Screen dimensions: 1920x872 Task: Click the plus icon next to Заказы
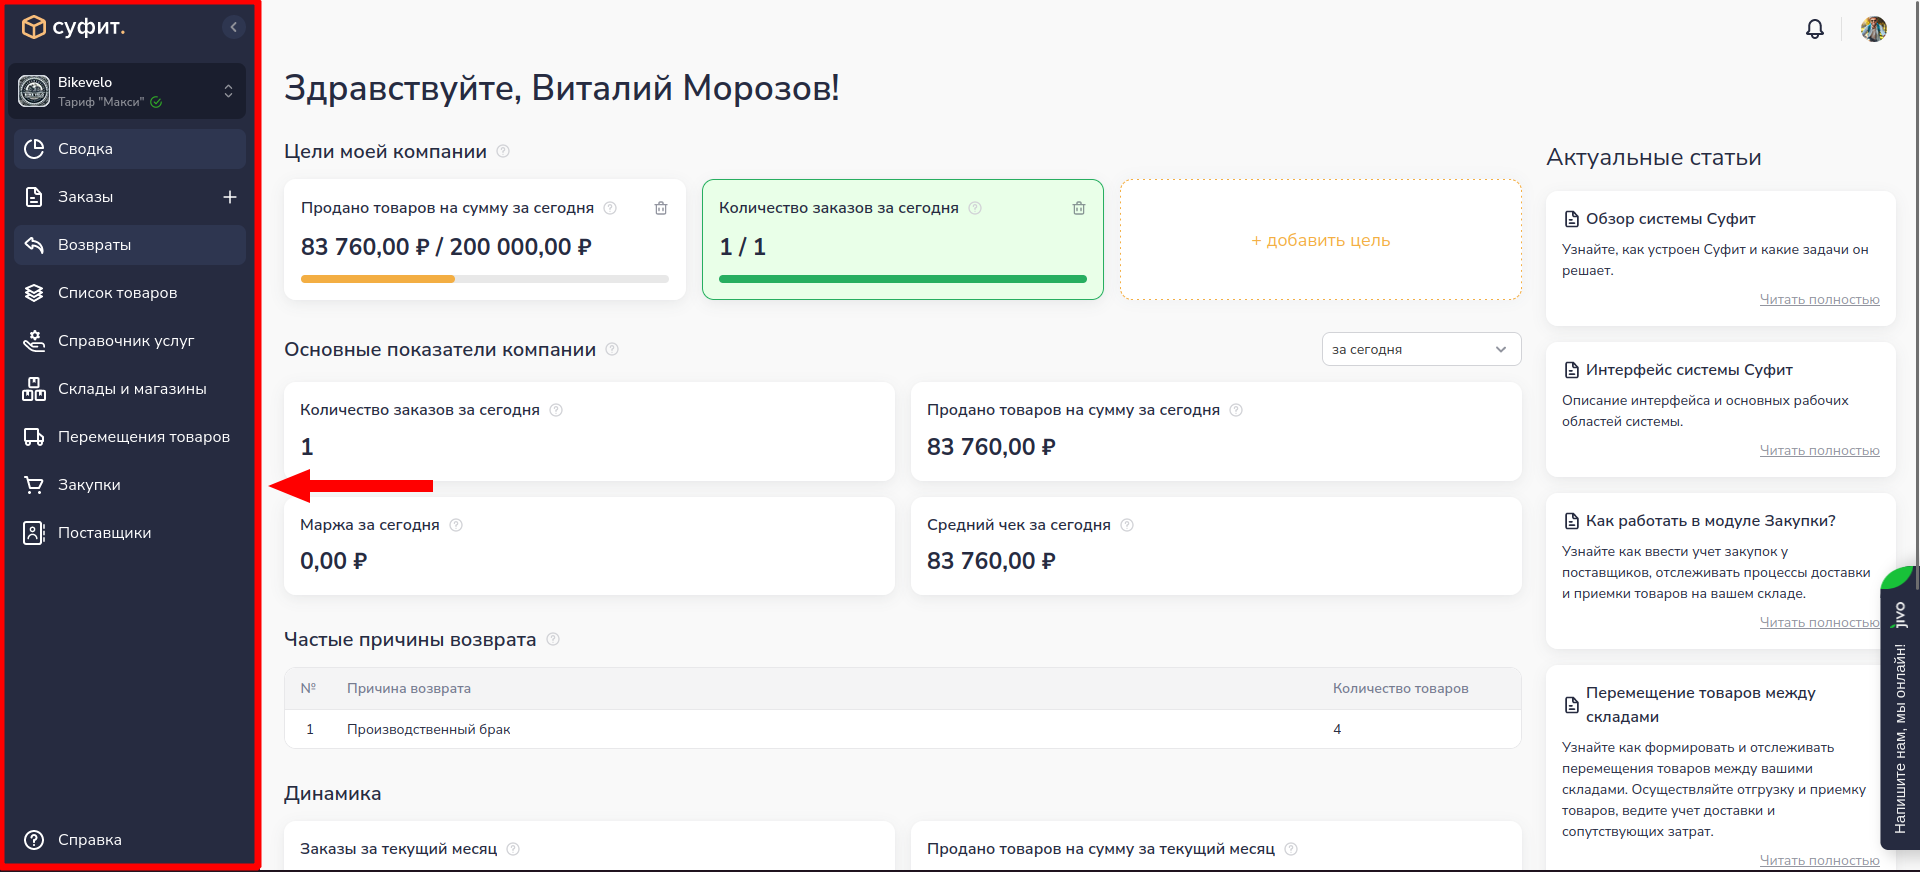point(230,197)
